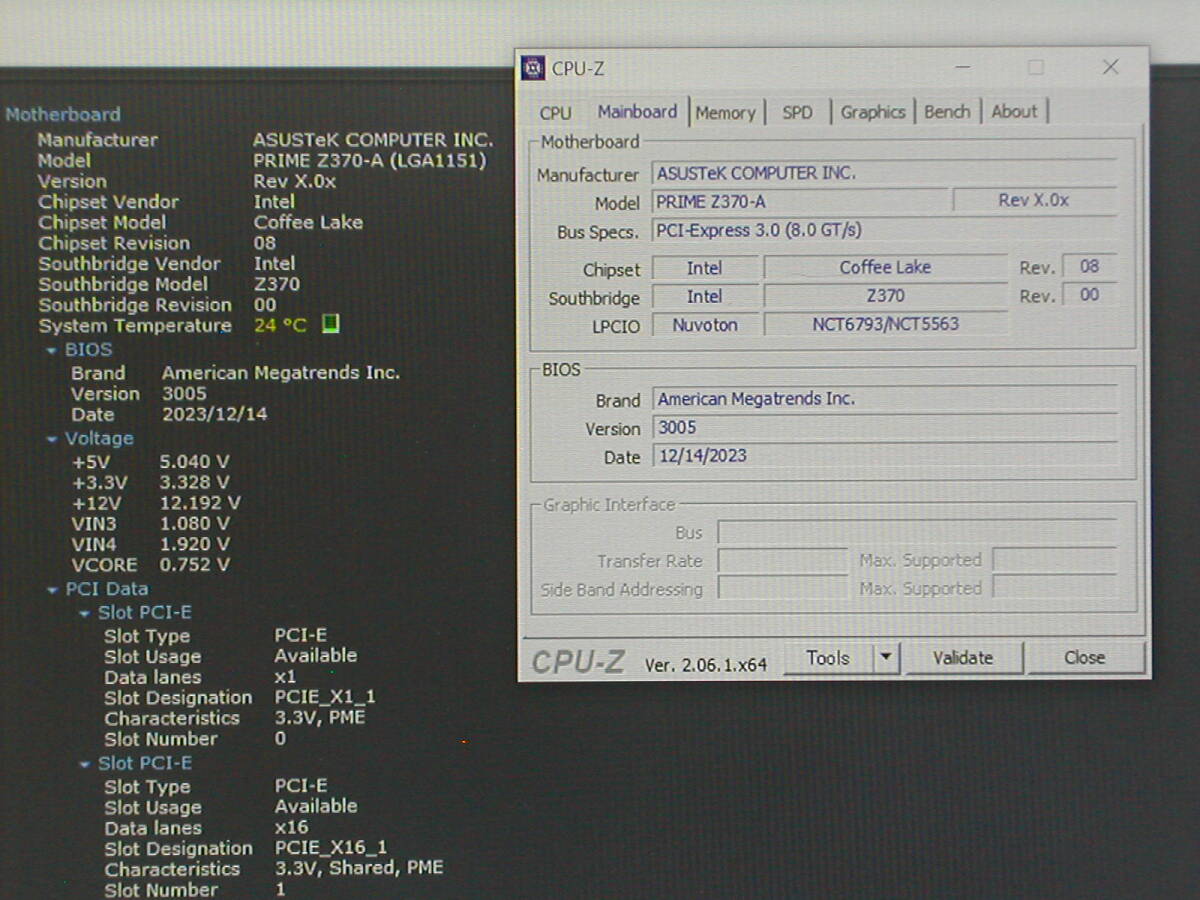This screenshot has width=1200, height=900.
Task: Select the Mainboard tab
Action: (637, 112)
